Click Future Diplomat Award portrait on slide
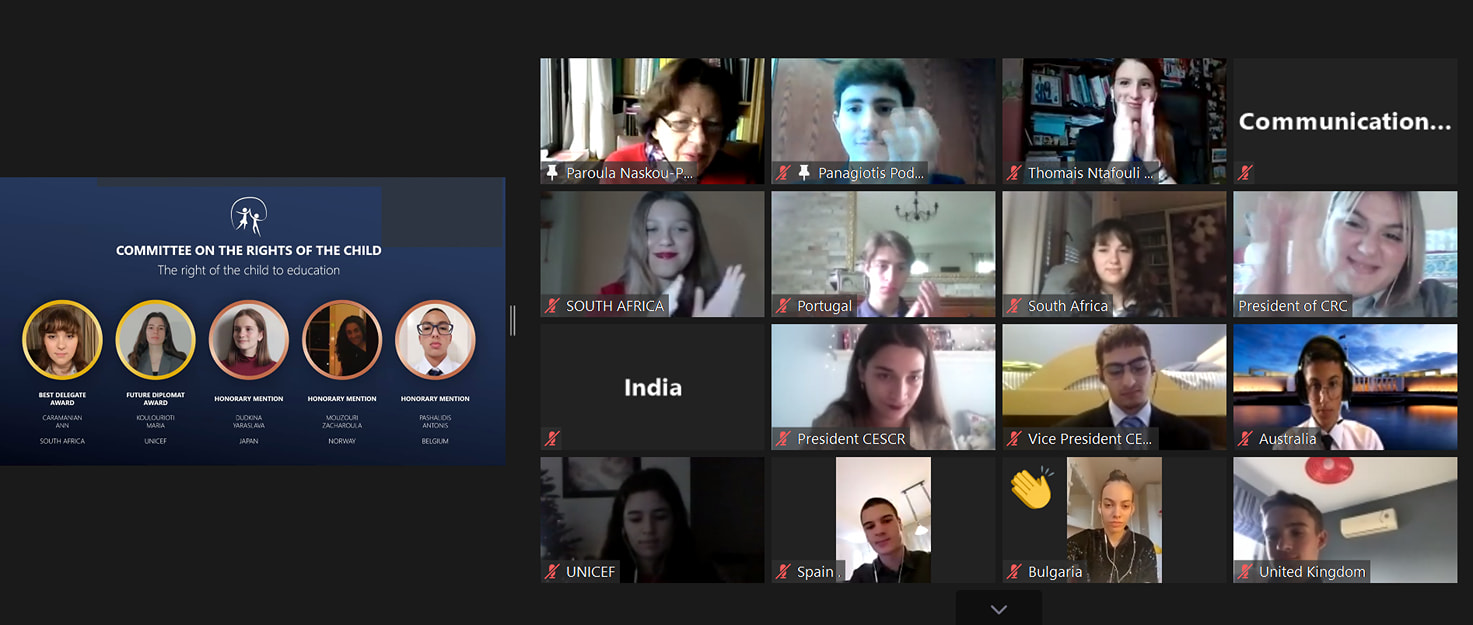 pos(155,340)
